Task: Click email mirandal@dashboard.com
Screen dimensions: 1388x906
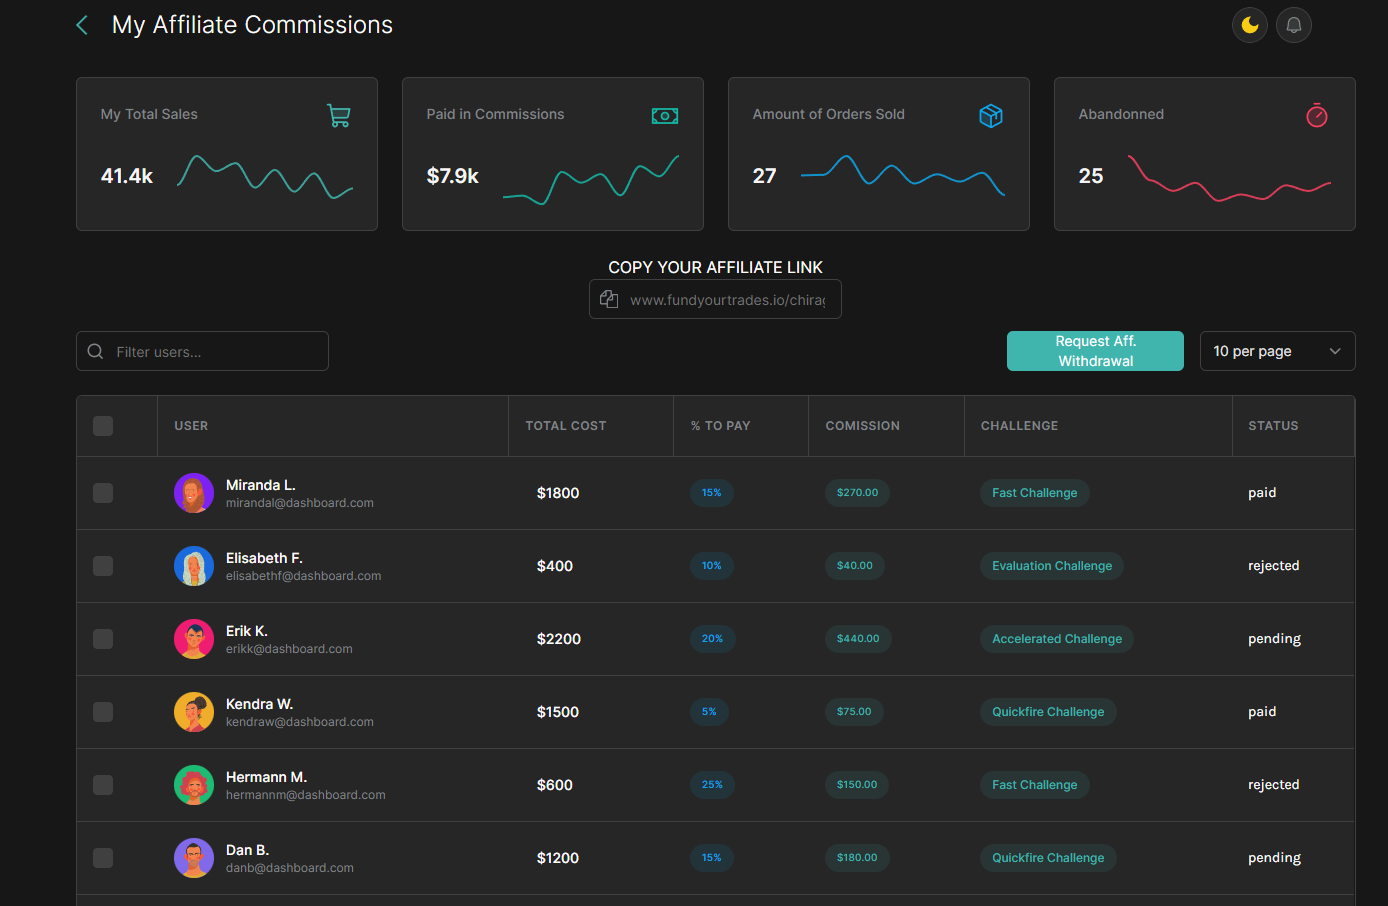Action: pyautogui.click(x=300, y=503)
